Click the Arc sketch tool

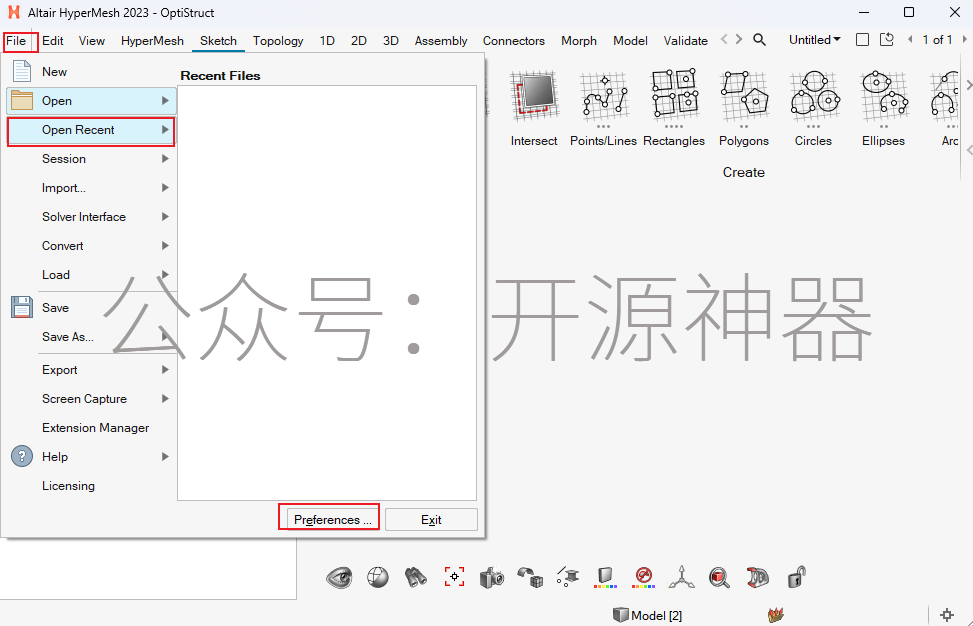point(948,109)
